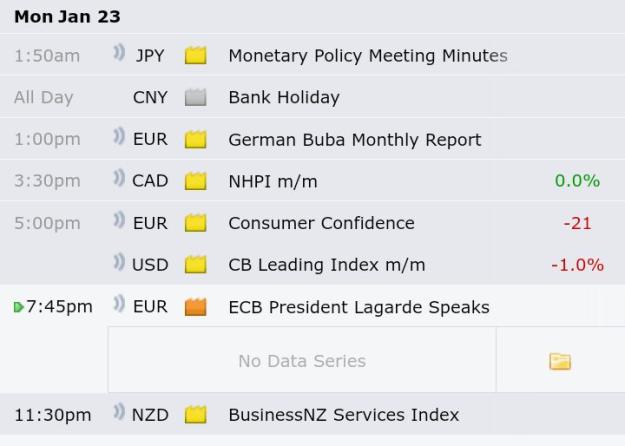This screenshot has width=625, height=446.
Task: Click impact icon for CB Leading Index
Action: (196, 265)
